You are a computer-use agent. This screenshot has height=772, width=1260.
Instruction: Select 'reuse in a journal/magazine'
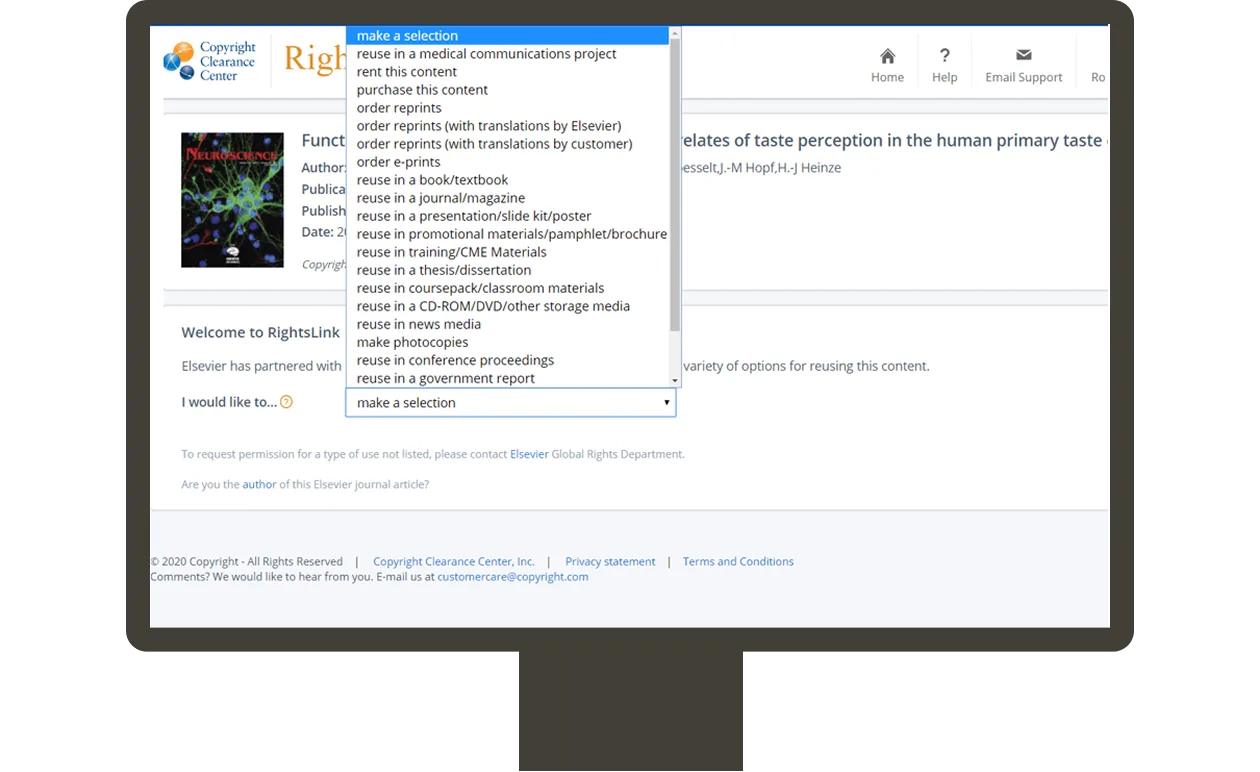[507, 198]
